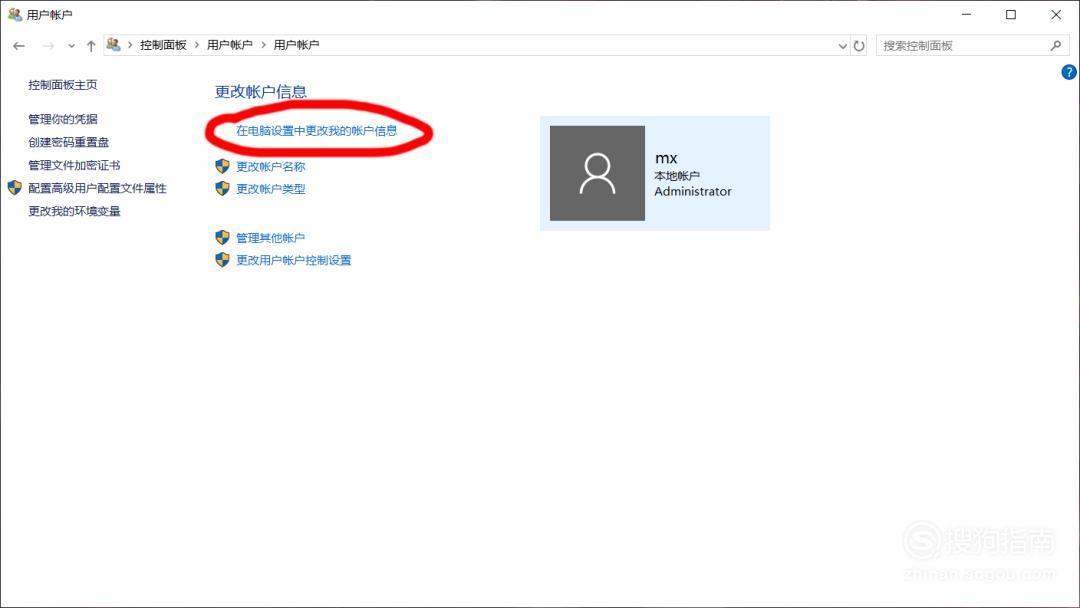
Task: Select the first 用户帐户 breadcrumb after 控制面板
Action: (x=229, y=45)
